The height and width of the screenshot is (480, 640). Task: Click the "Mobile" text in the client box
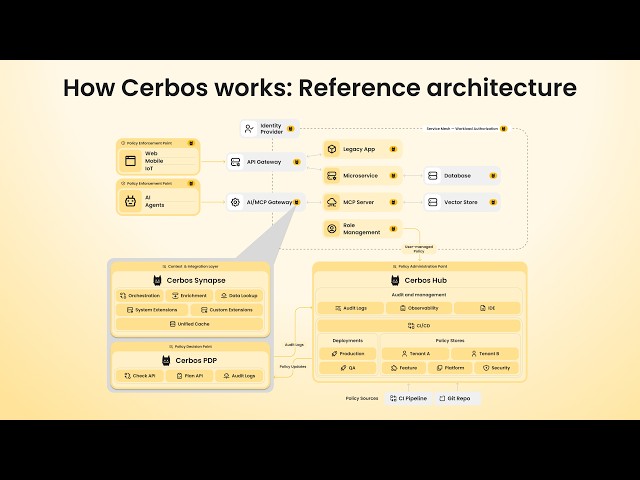pyautogui.click(x=154, y=161)
